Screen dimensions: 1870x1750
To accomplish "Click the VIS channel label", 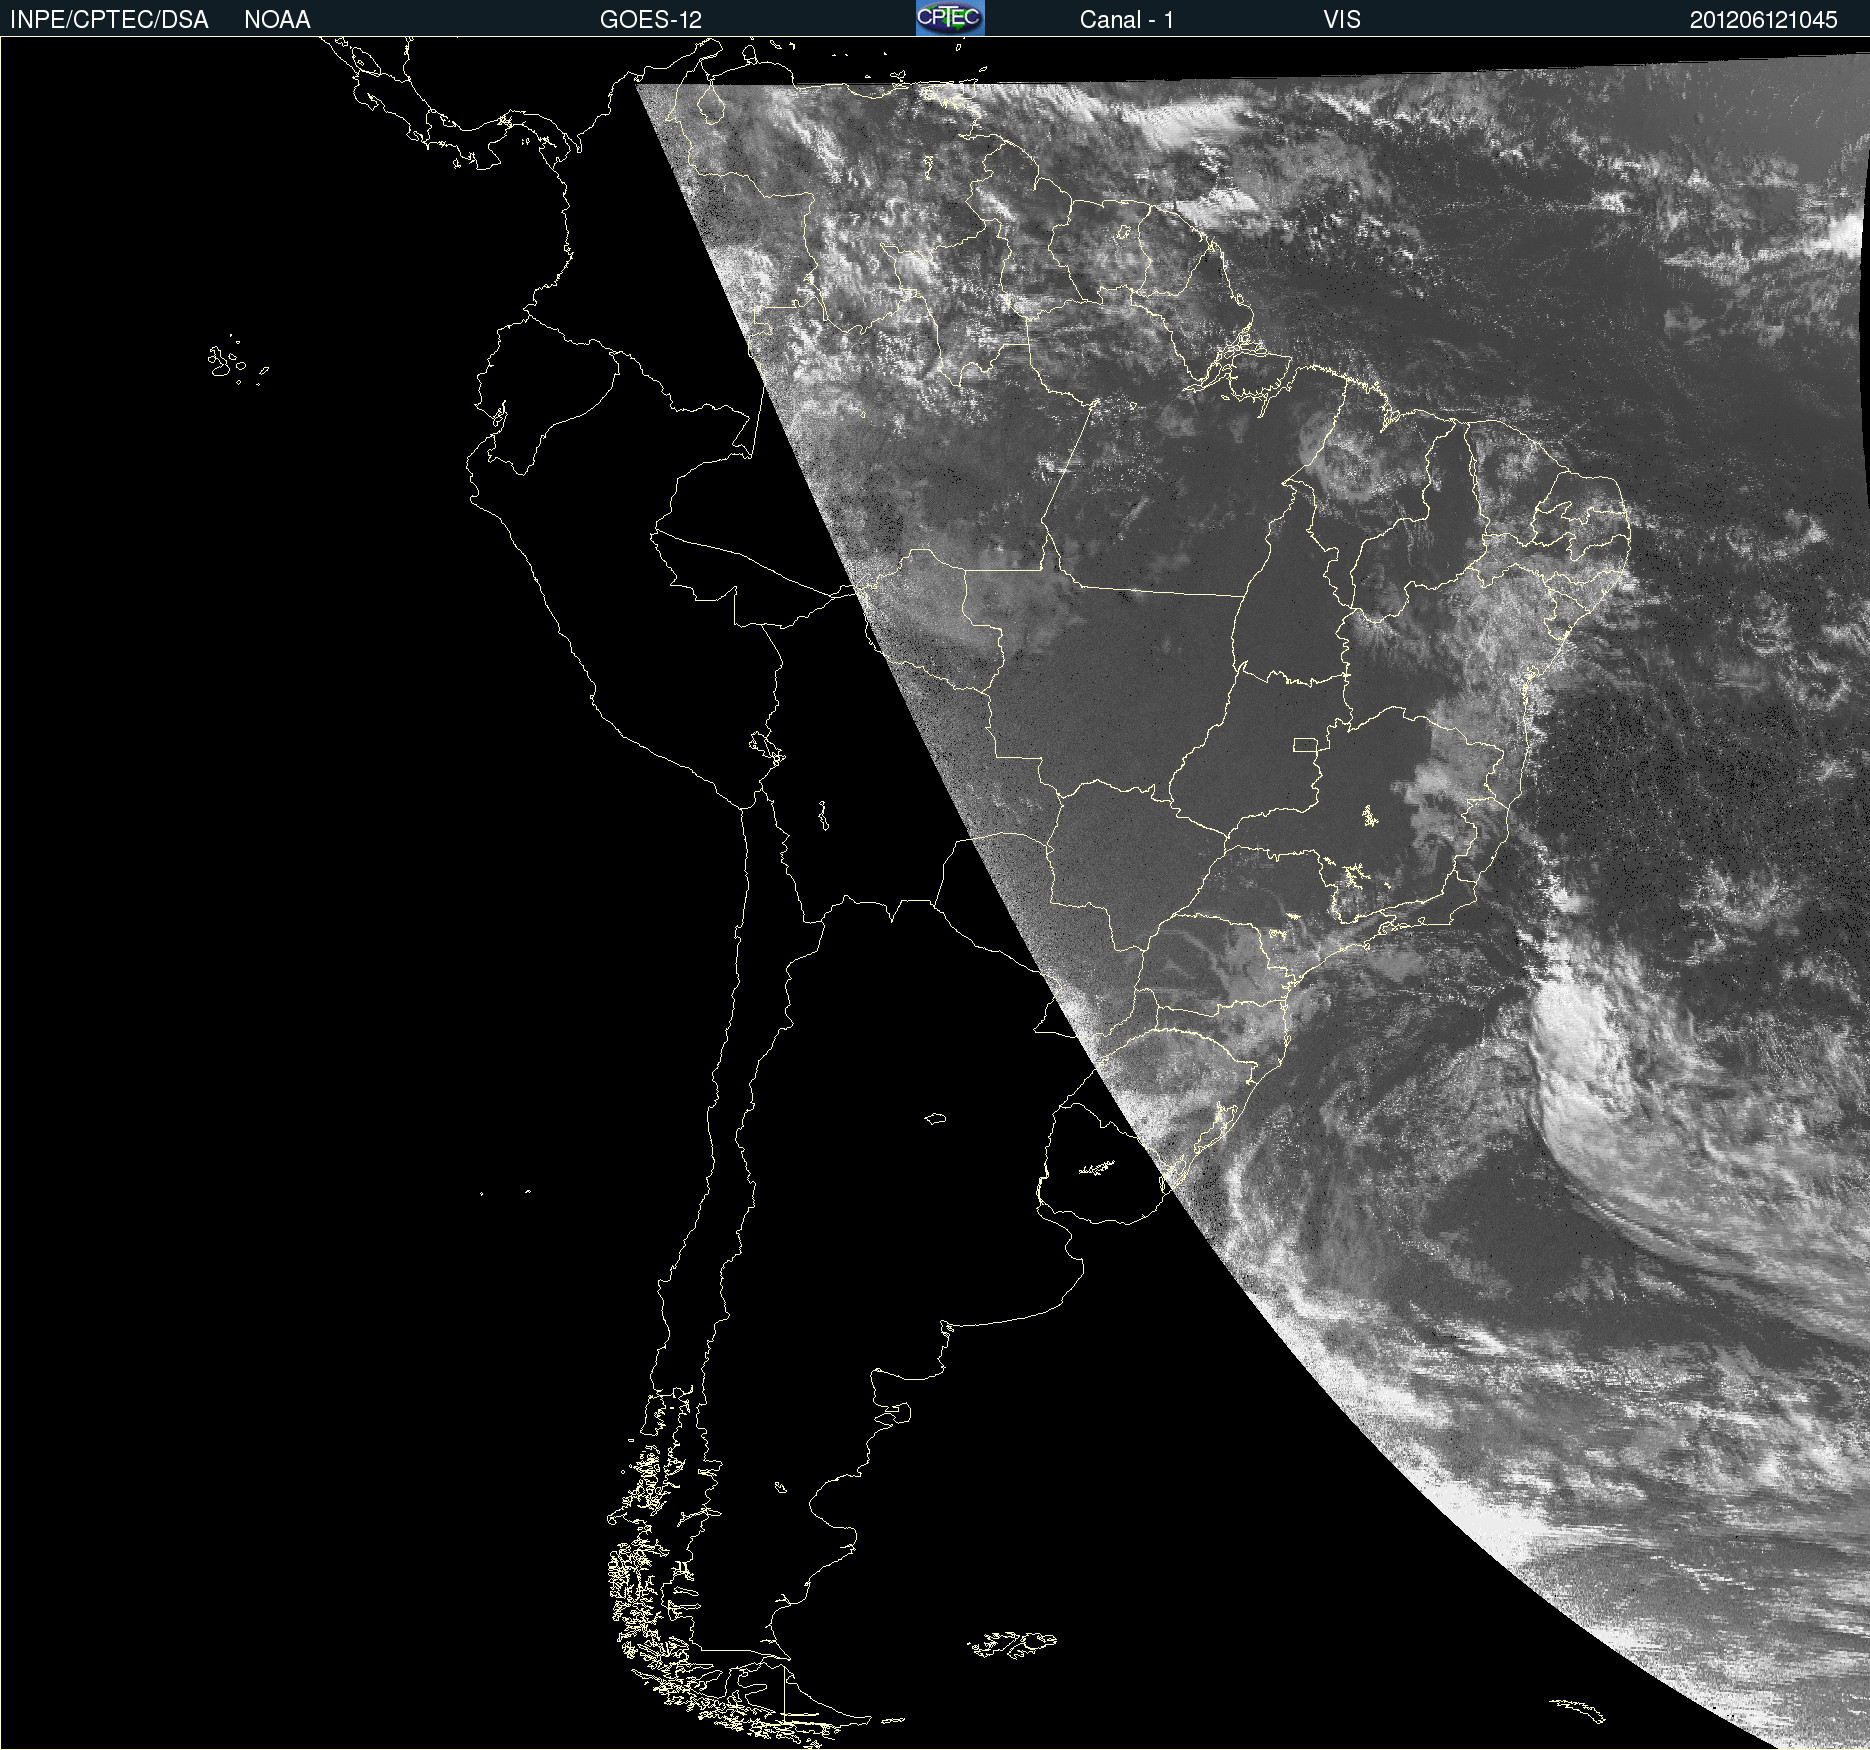I will [1342, 20].
